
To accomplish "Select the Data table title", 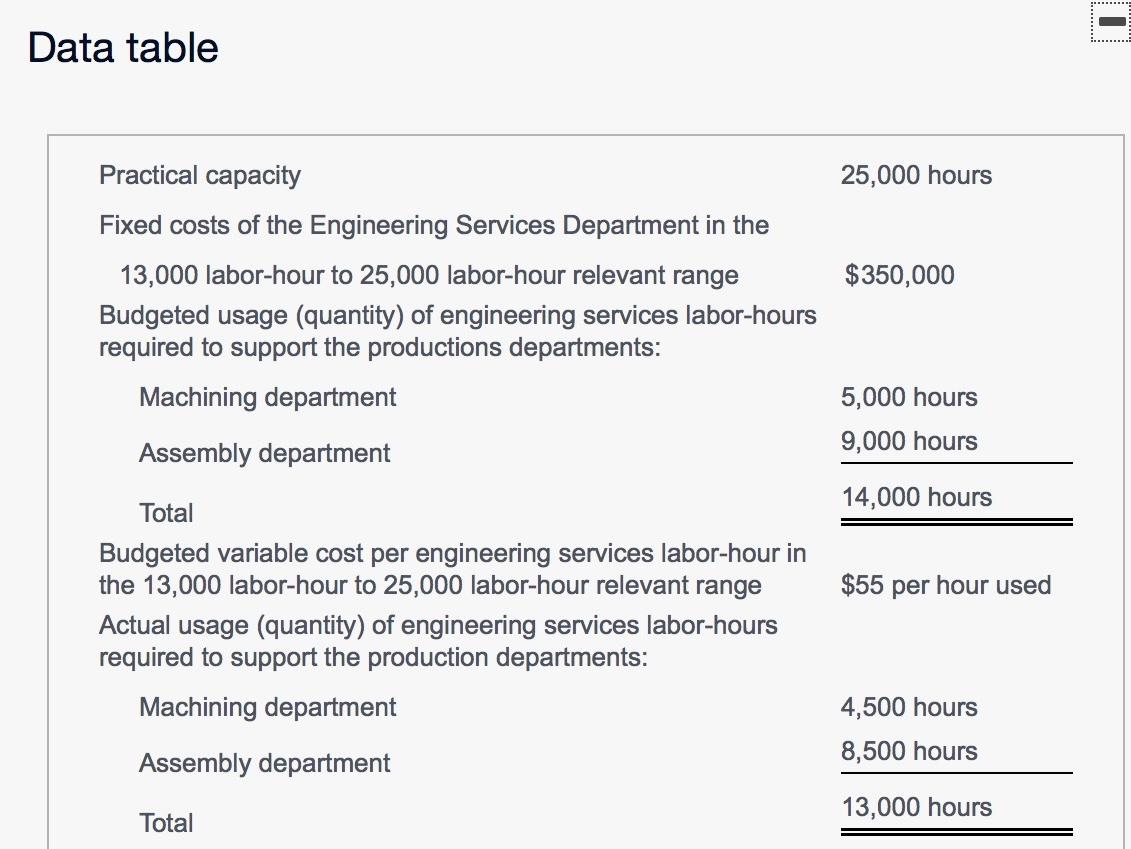I will click(121, 46).
